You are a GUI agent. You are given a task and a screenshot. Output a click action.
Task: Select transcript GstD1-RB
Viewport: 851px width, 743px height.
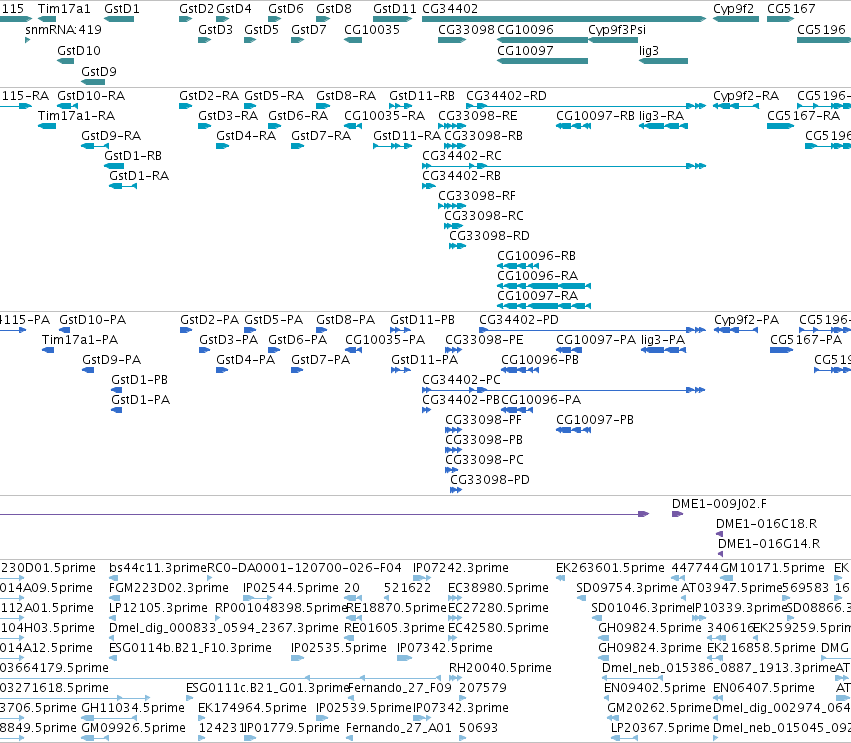point(133,156)
